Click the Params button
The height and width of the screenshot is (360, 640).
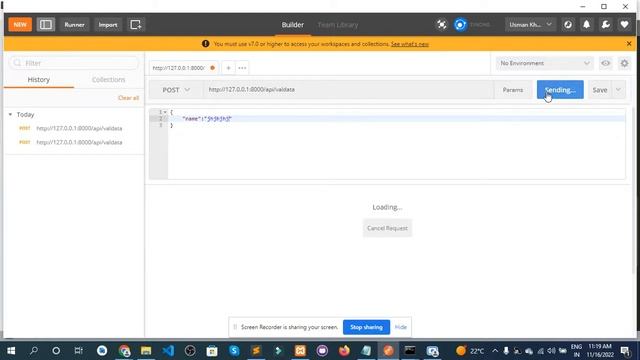(513, 90)
